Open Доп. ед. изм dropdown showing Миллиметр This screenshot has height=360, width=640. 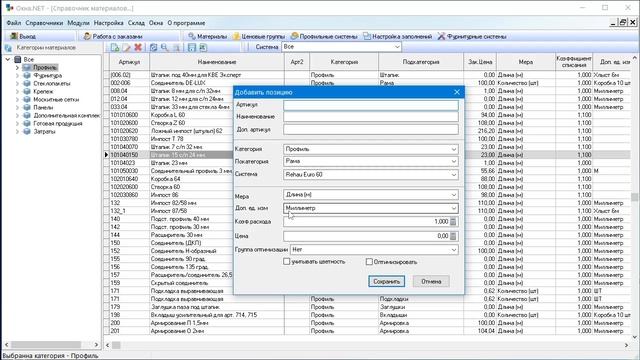453,208
